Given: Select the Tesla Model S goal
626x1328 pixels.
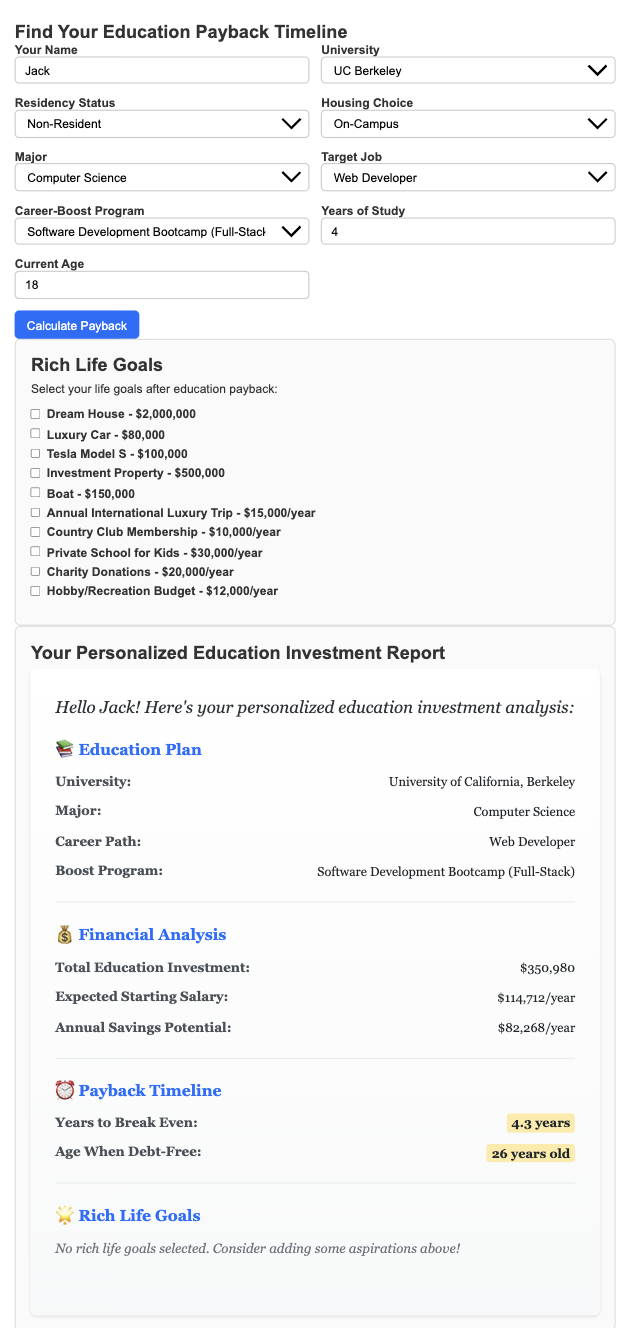Looking at the screenshot, I should click(x=35, y=453).
